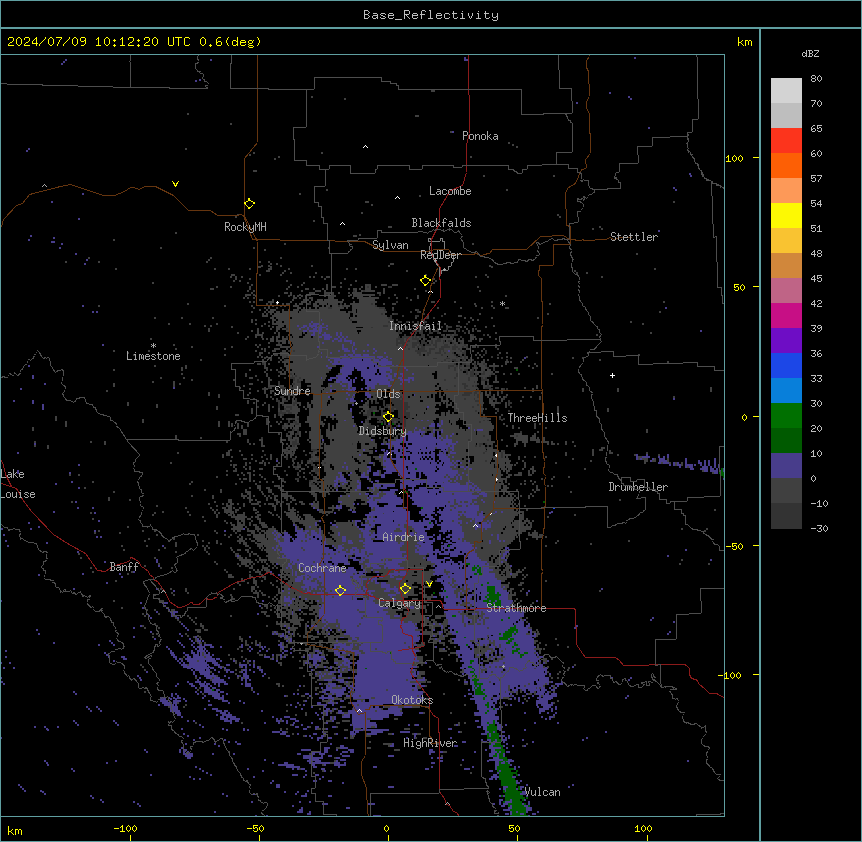Click the dBZ legend heading
Image resolution: width=862 pixels, height=842 pixels.
click(810, 53)
